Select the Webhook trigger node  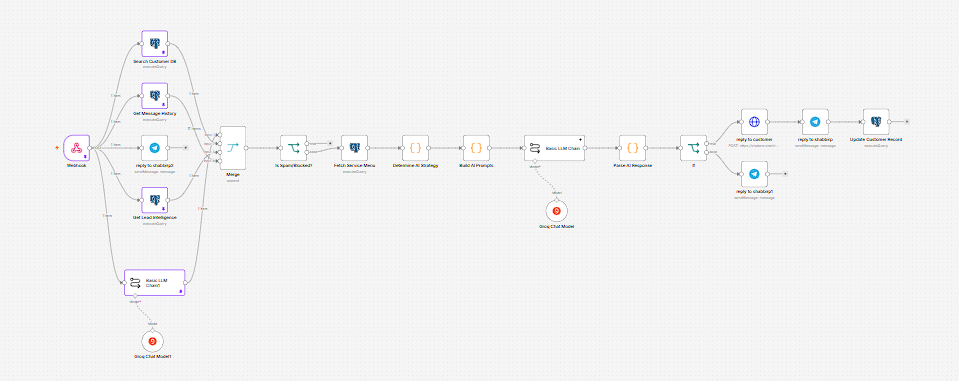point(76,148)
